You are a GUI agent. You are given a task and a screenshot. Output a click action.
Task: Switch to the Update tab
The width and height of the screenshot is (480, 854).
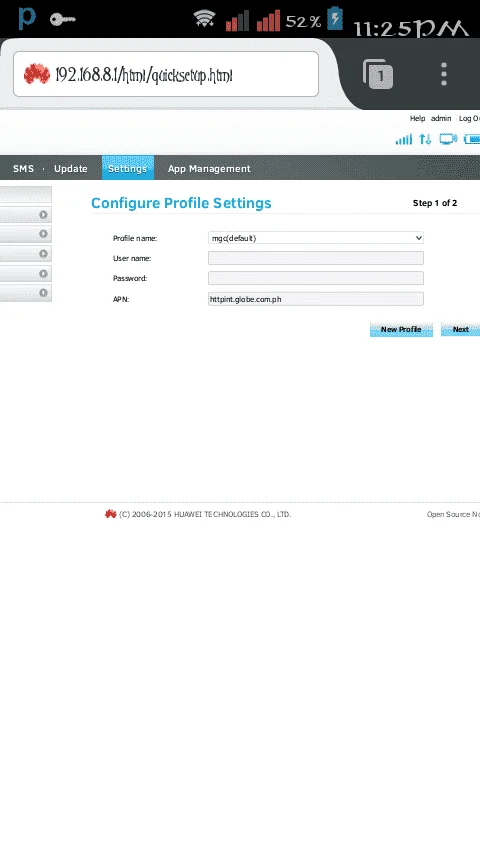(x=71, y=168)
